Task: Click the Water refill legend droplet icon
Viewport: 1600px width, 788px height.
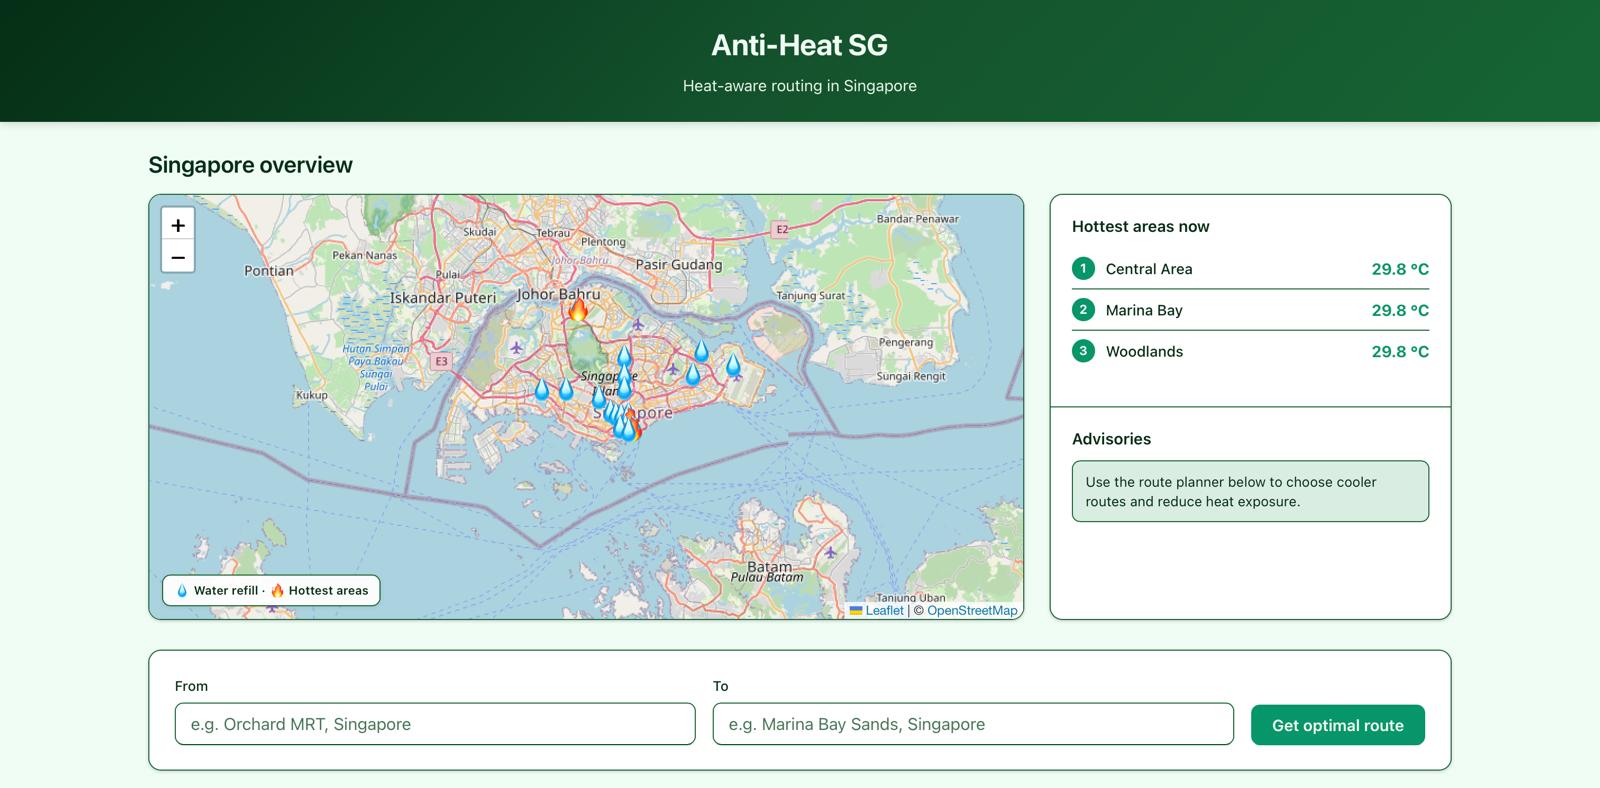Action: 182,591
